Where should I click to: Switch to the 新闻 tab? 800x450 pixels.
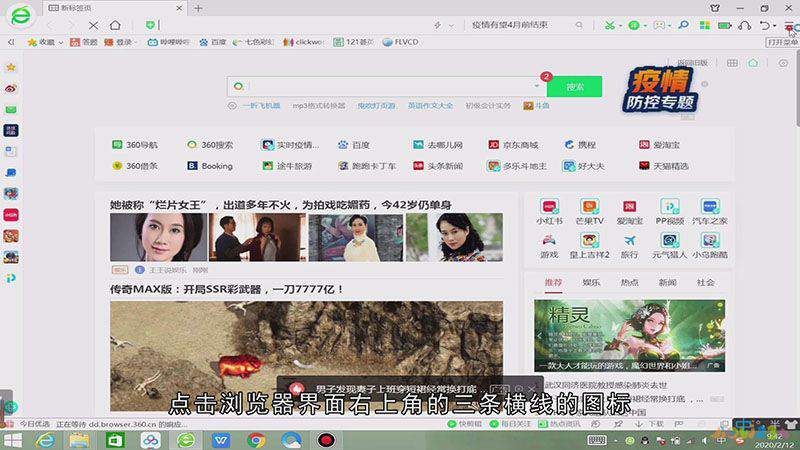(667, 283)
